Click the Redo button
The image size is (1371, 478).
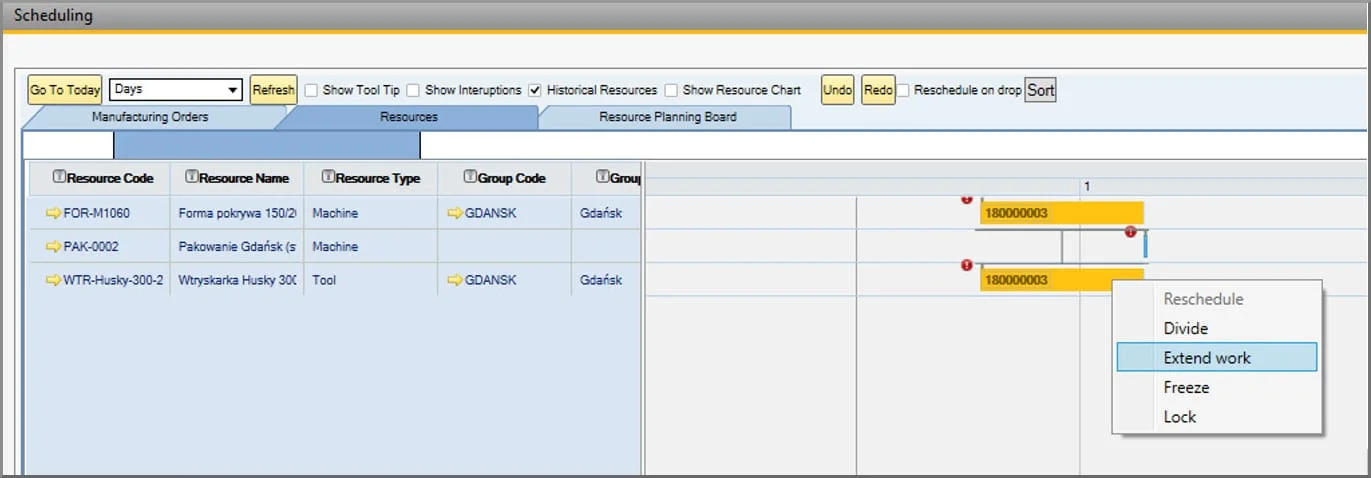tap(878, 90)
